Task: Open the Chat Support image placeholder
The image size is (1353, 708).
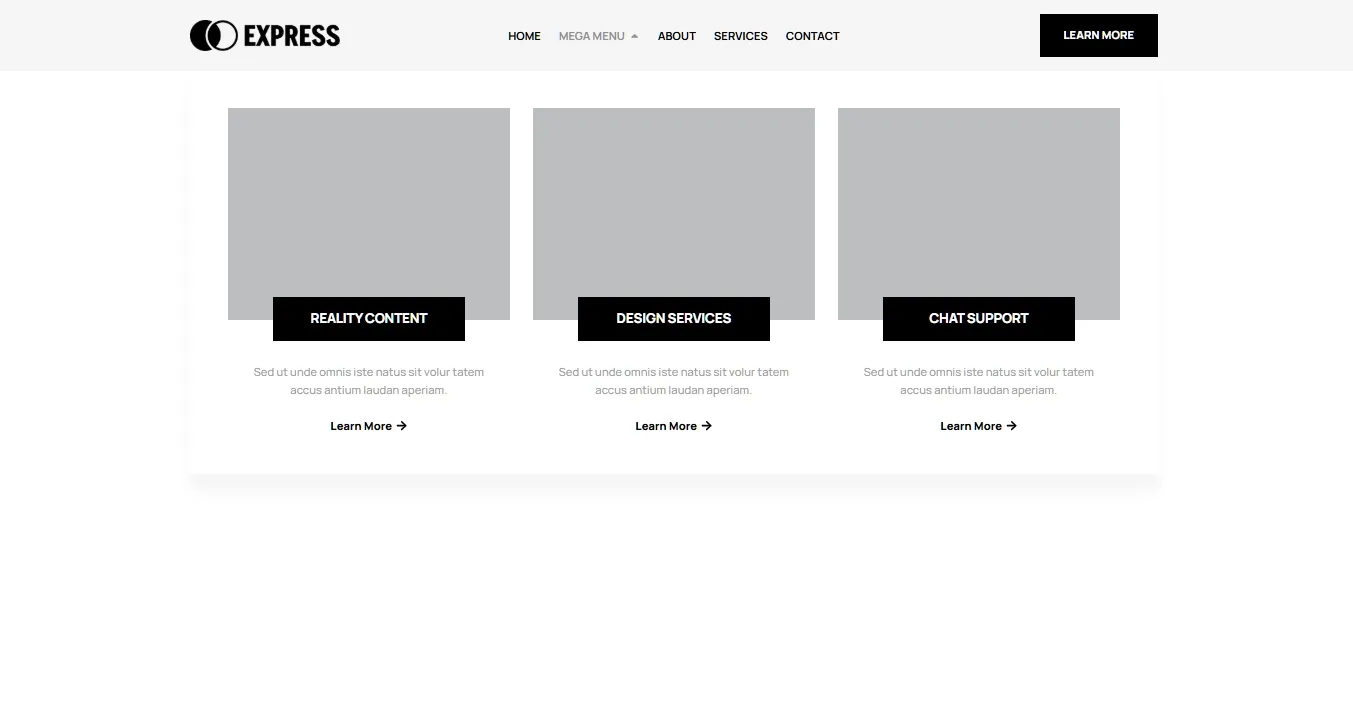Action: pyautogui.click(x=979, y=200)
